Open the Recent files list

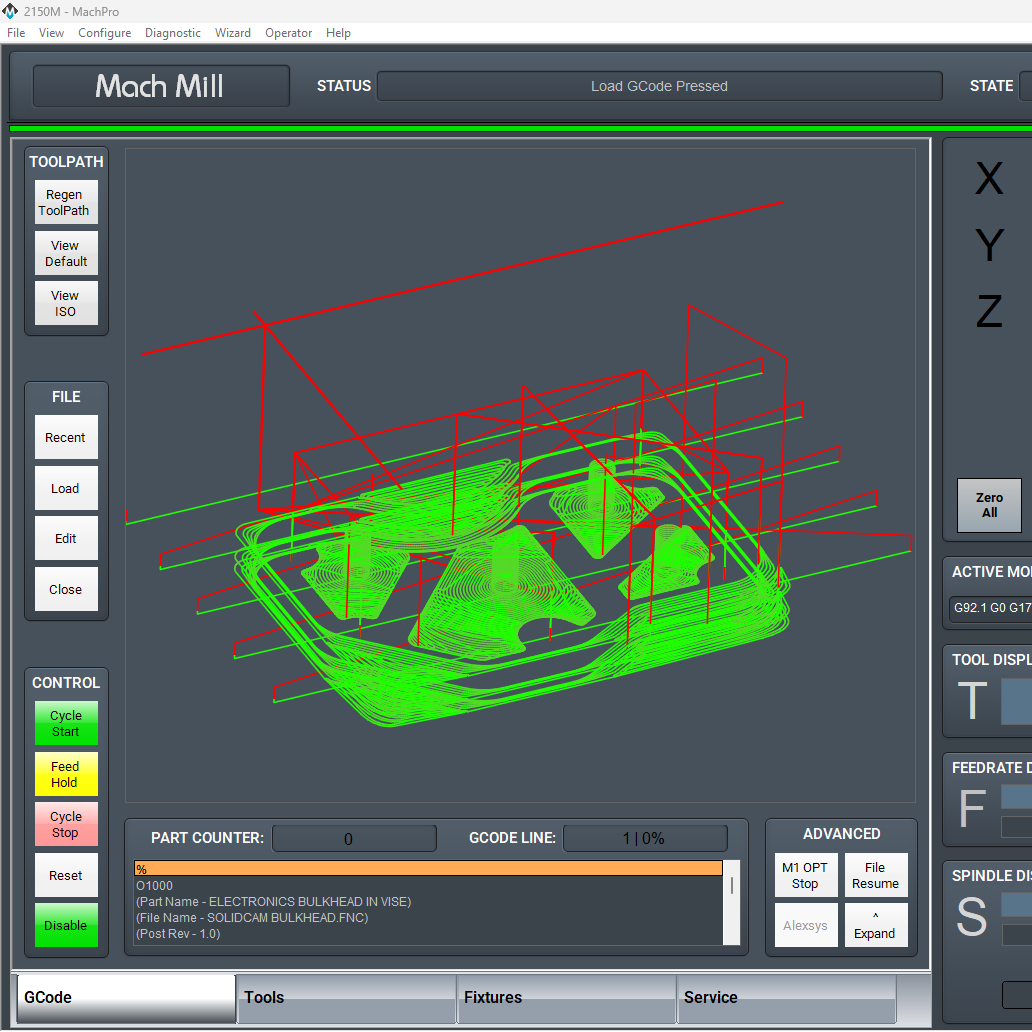click(66, 437)
